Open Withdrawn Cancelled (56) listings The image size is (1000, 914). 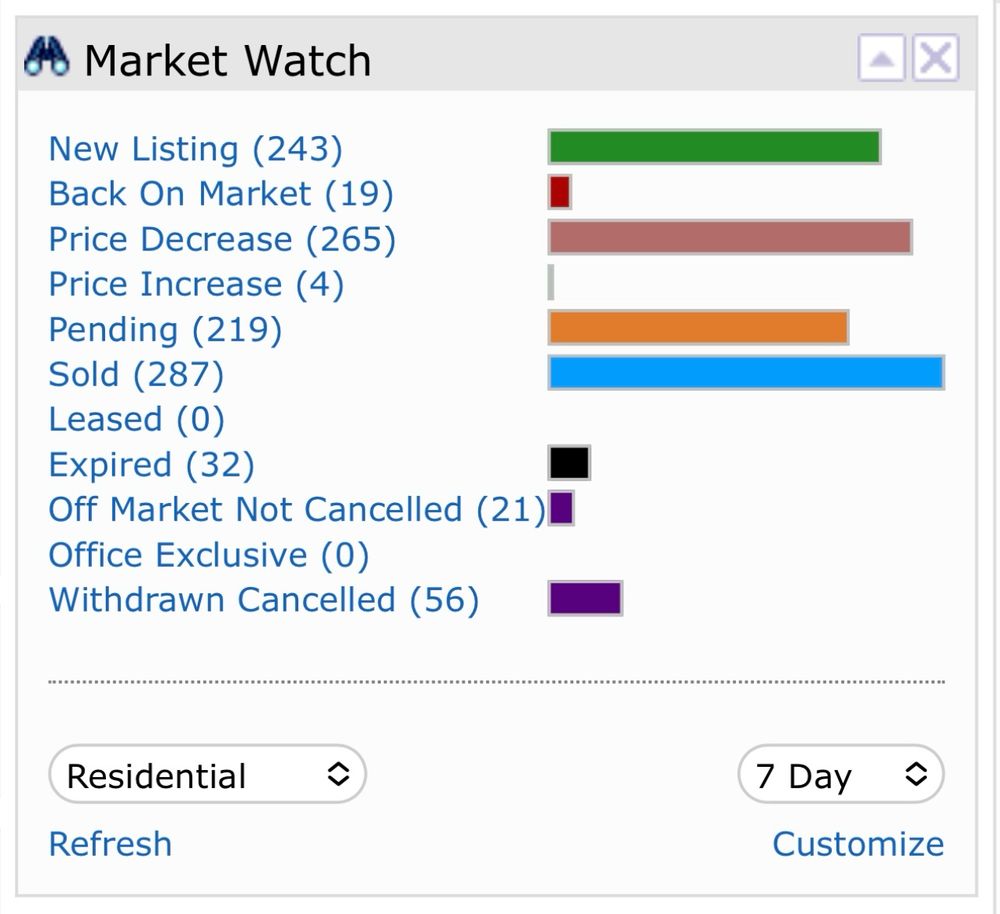point(264,600)
